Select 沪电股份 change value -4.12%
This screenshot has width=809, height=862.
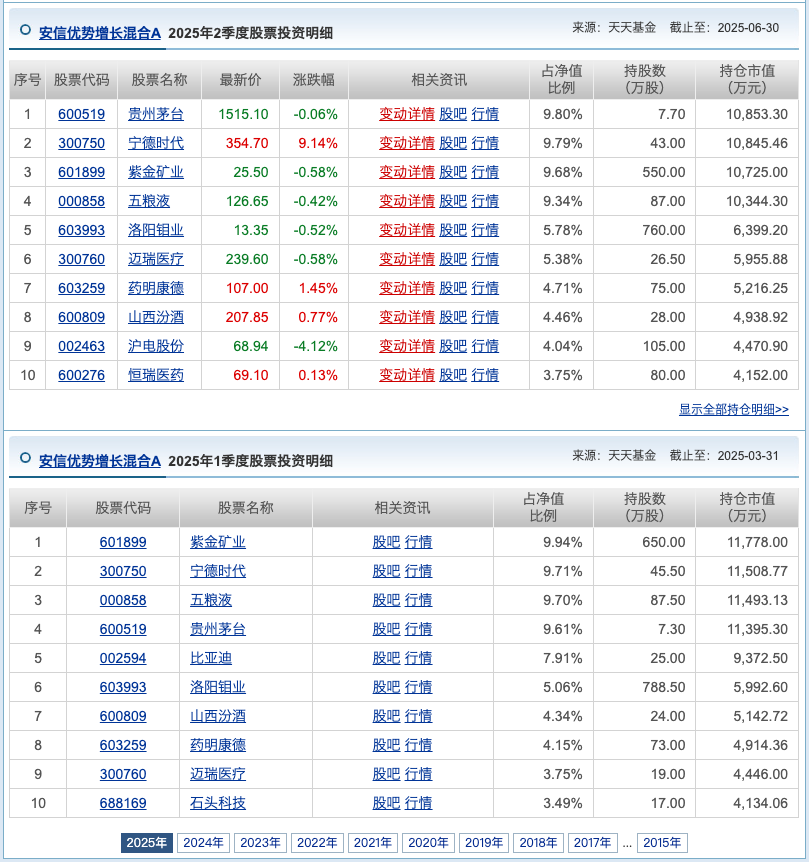[x=315, y=346]
